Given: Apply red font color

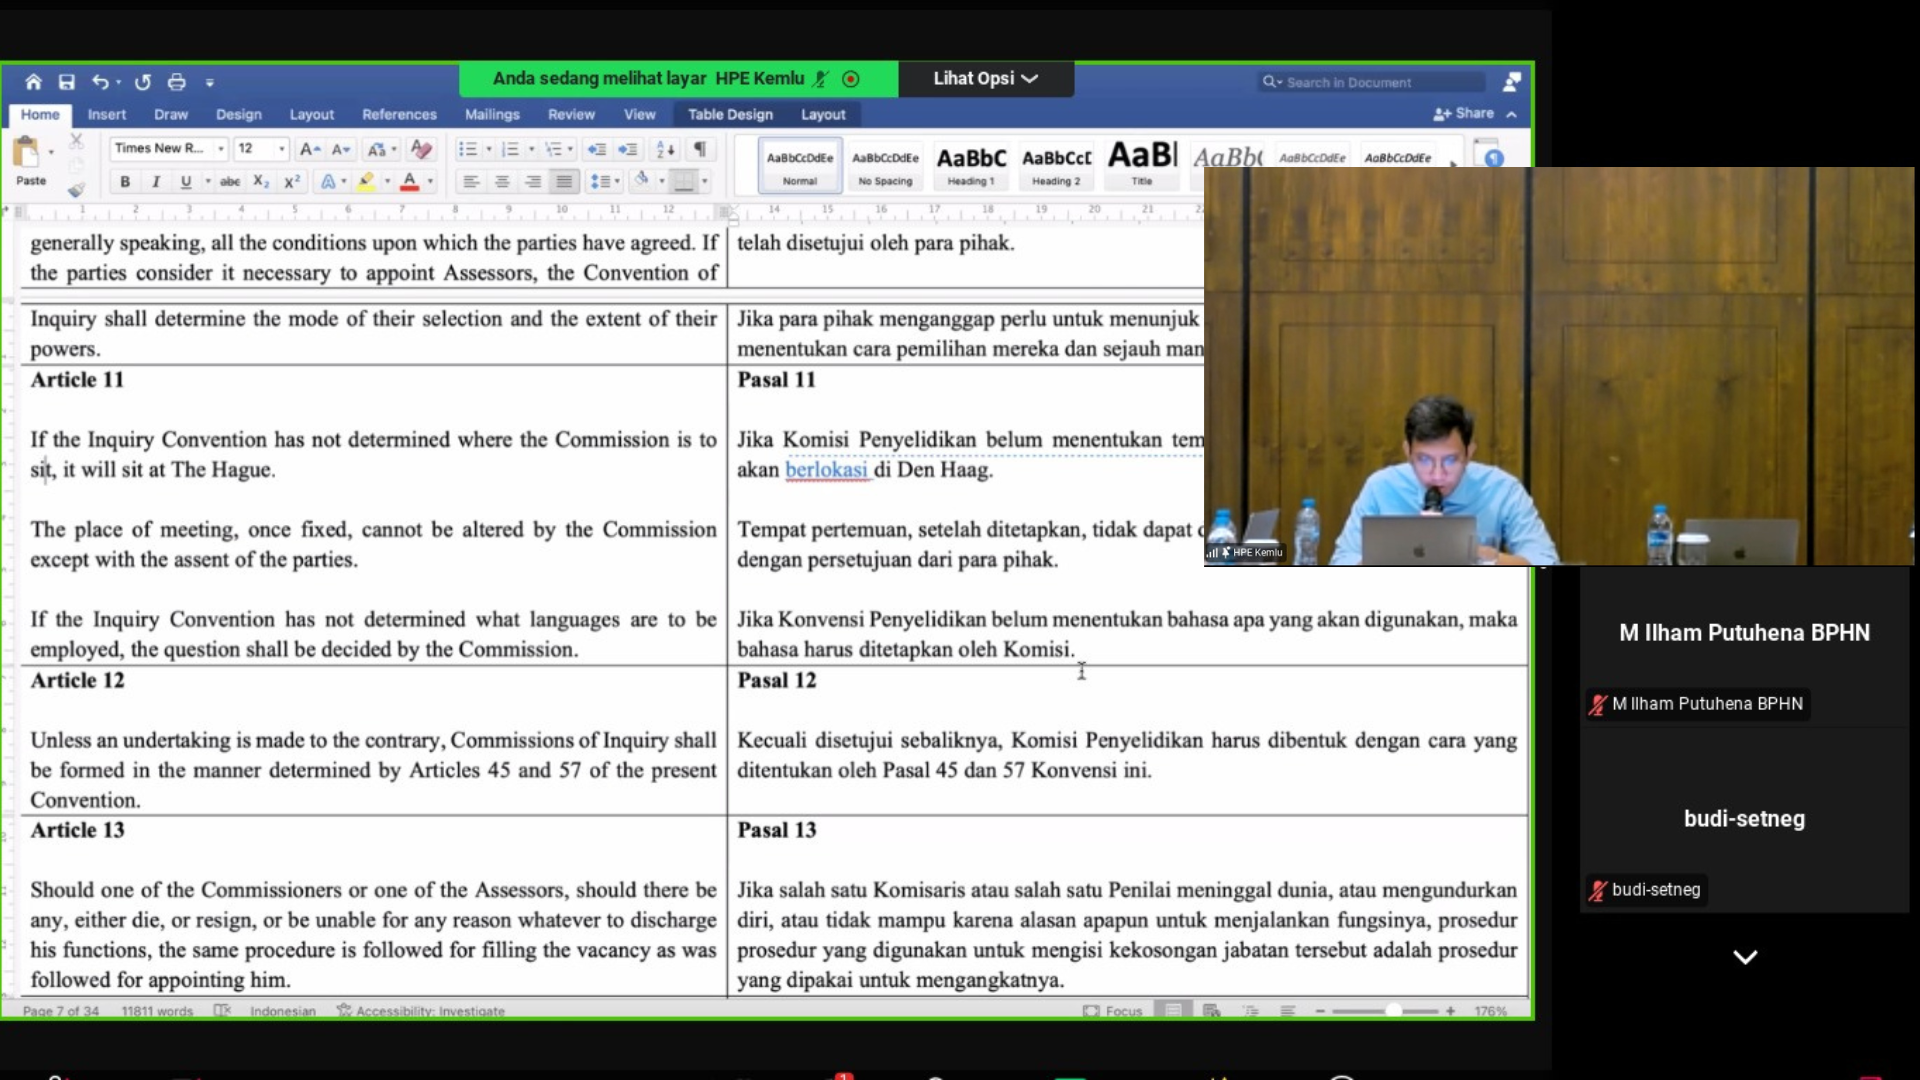Looking at the screenshot, I should click(409, 181).
